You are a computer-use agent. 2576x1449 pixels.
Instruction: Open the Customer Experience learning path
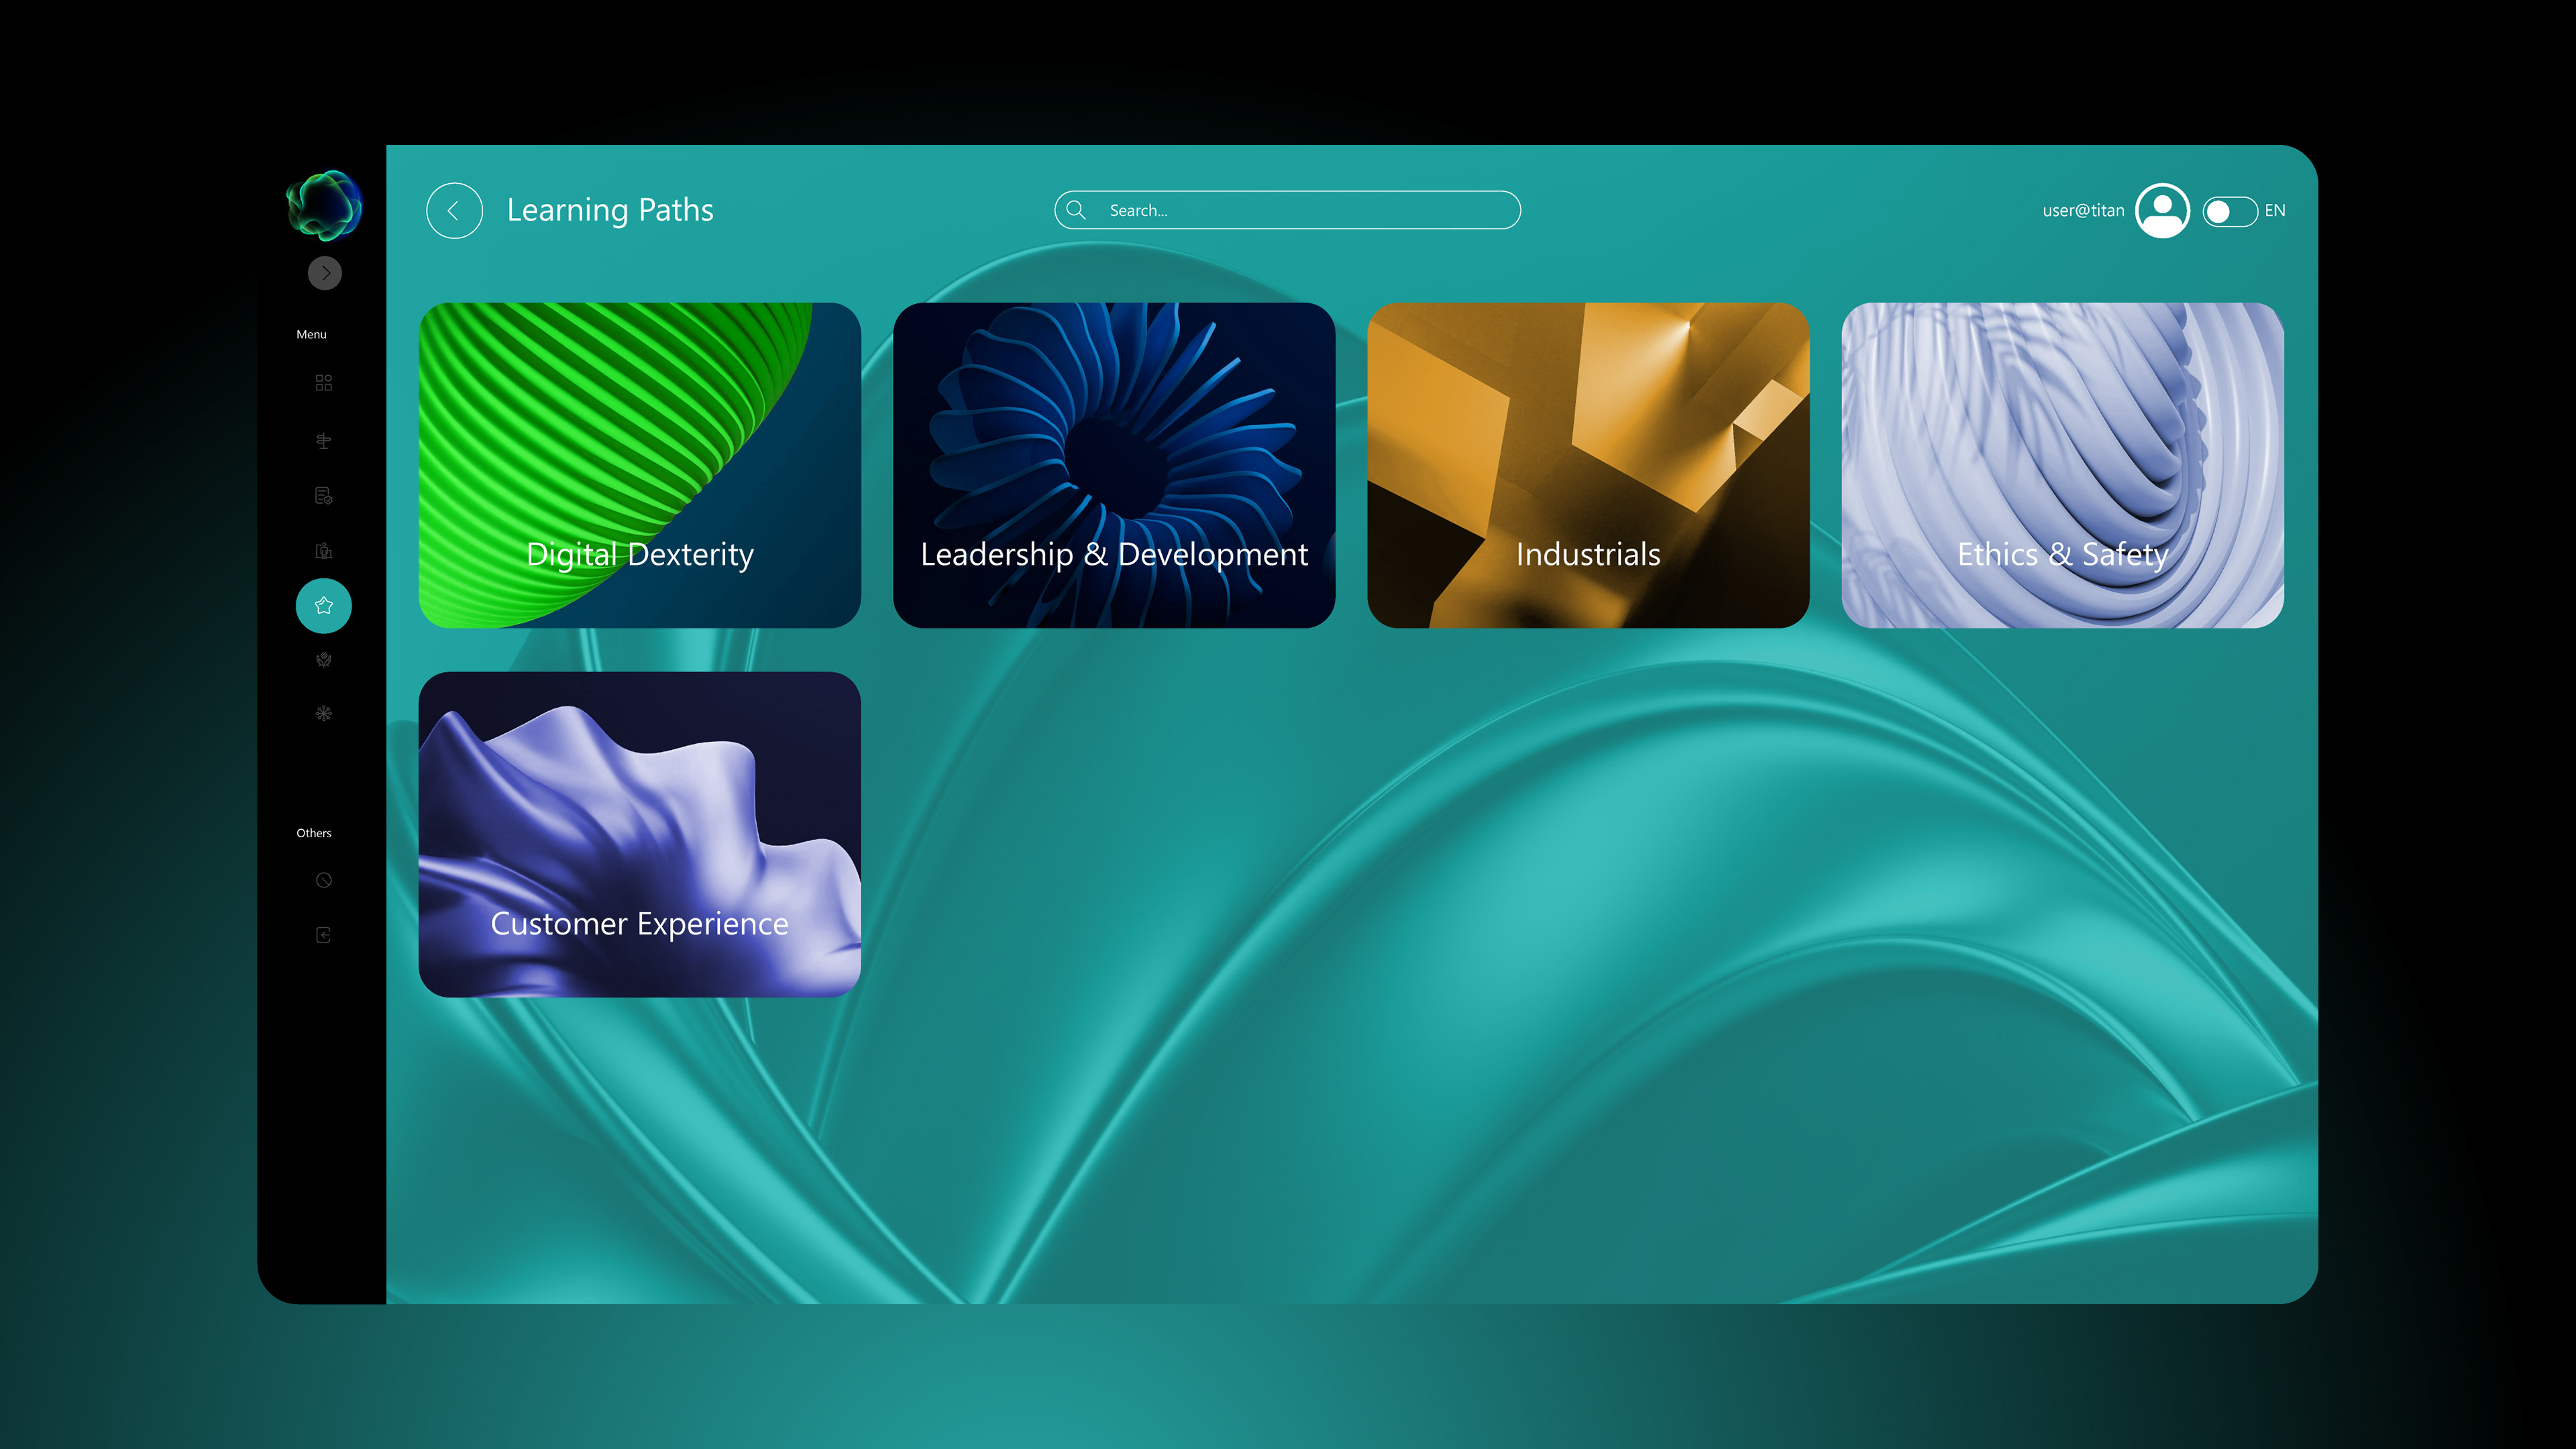[640, 834]
